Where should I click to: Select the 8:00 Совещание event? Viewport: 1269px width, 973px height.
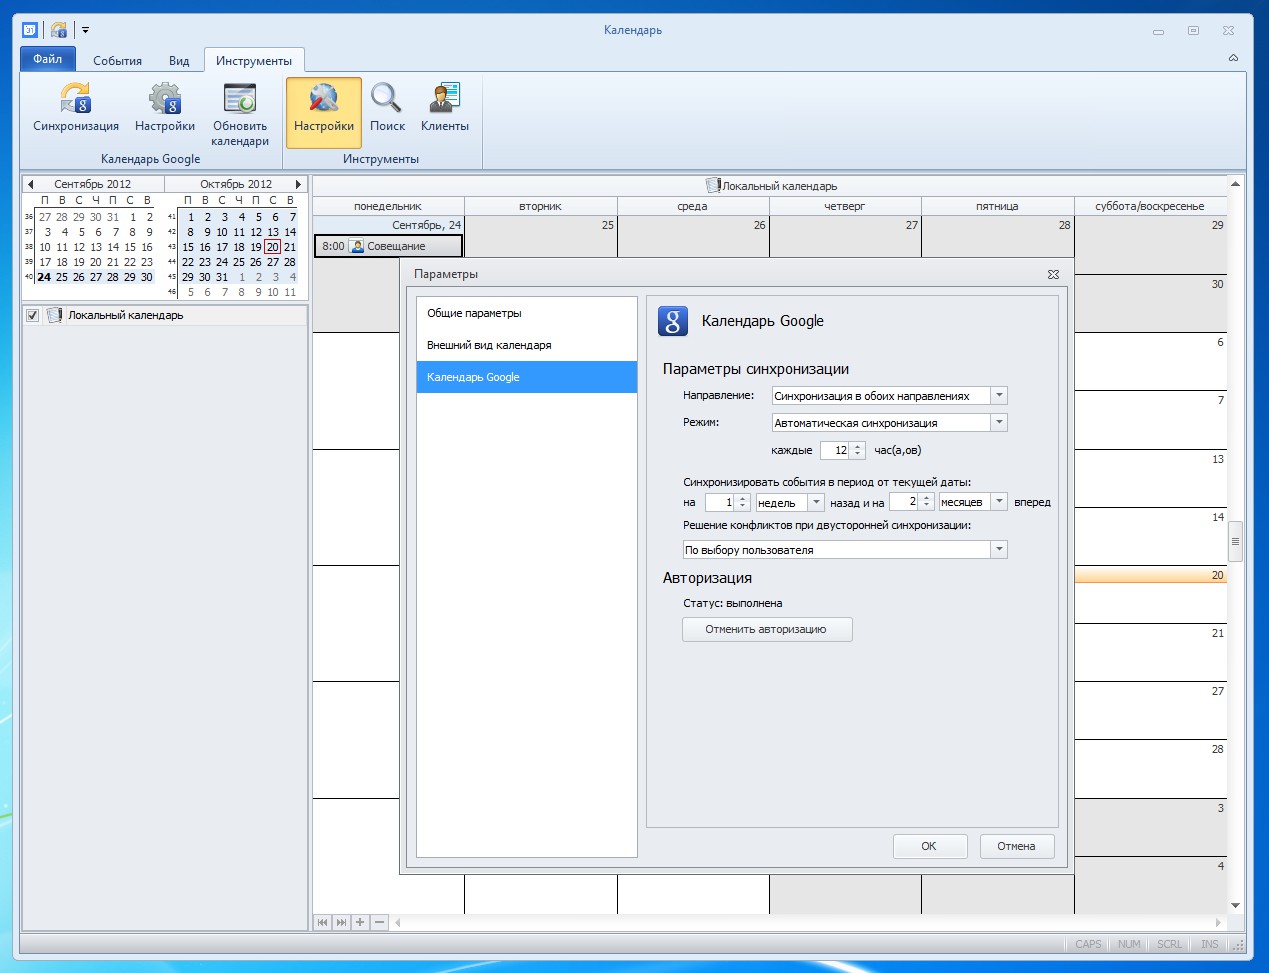(389, 246)
